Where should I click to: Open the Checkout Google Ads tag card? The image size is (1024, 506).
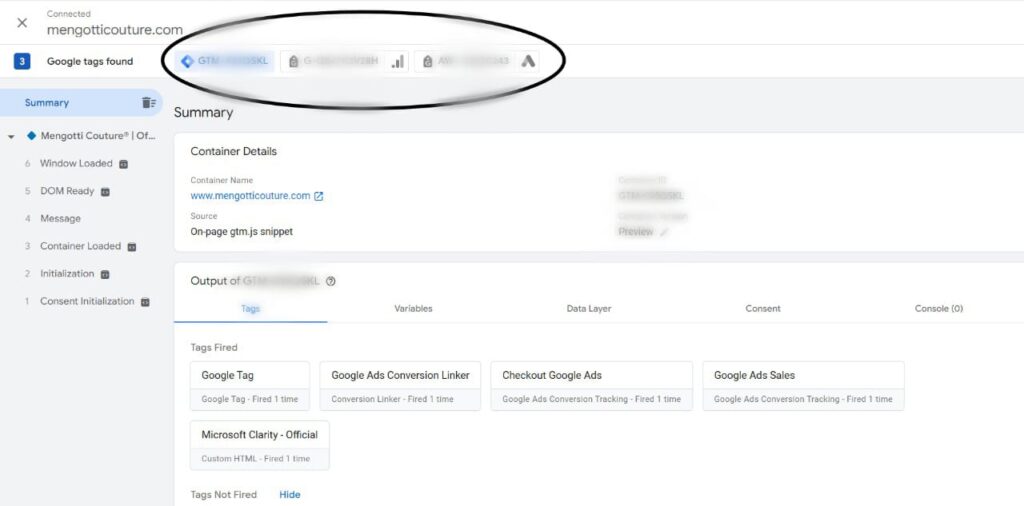(592, 386)
